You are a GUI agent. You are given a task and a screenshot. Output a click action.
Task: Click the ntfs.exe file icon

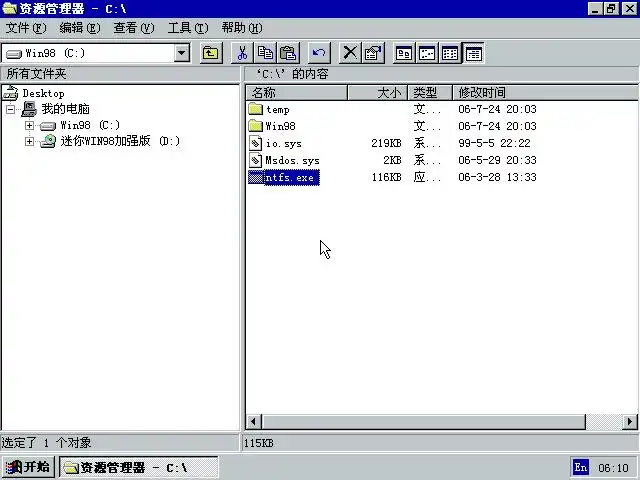pyautogui.click(x=256, y=178)
